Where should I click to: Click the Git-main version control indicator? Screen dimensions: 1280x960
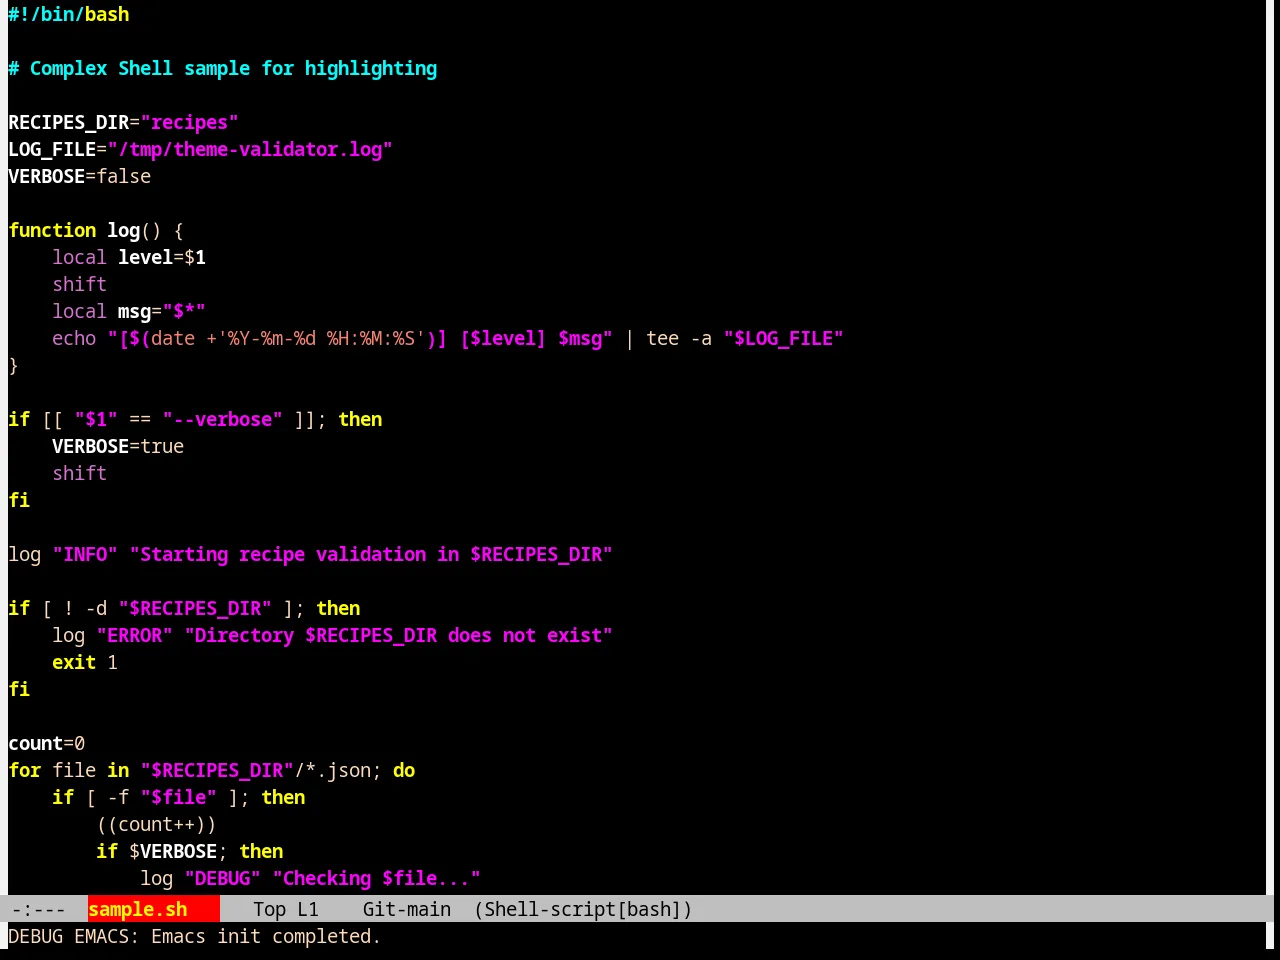click(x=407, y=909)
